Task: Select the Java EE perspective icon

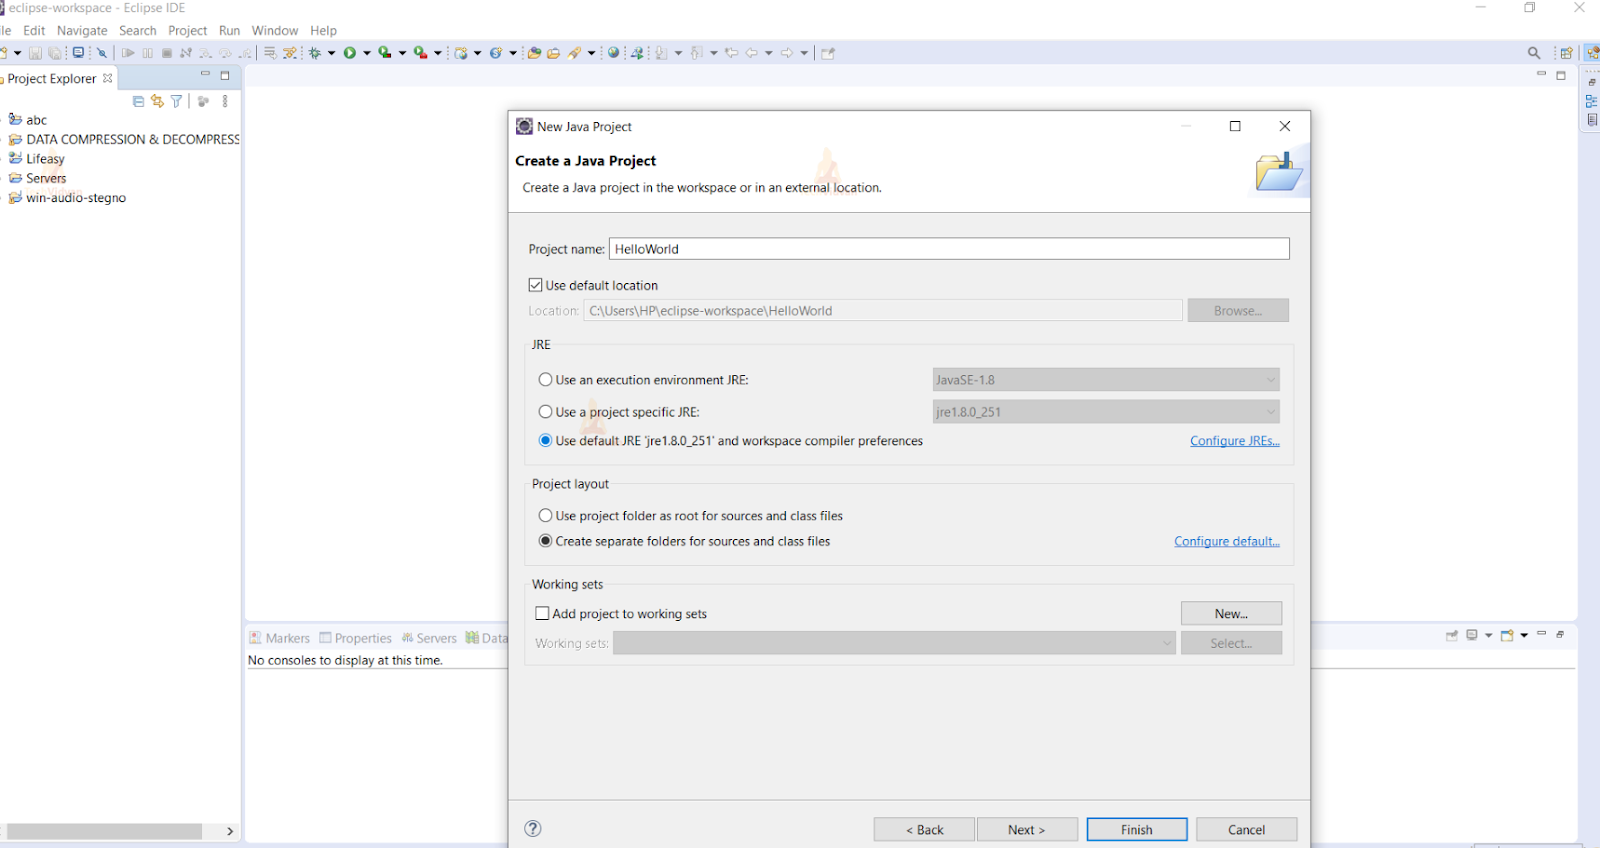Action: [x=1592, y=53]
